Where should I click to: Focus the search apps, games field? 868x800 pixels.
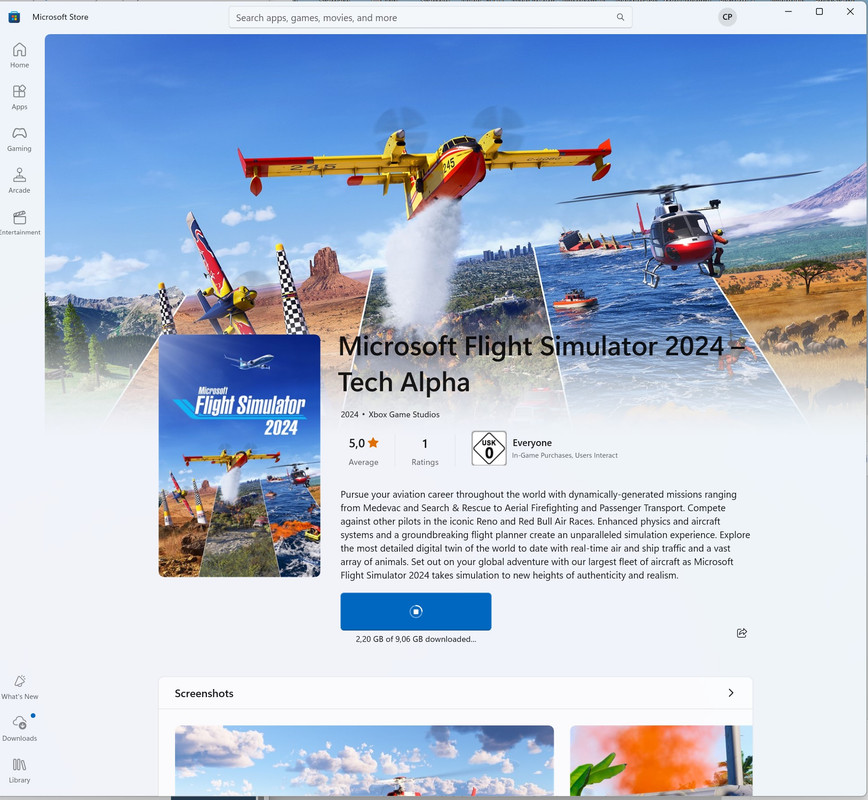coord(430,18)
